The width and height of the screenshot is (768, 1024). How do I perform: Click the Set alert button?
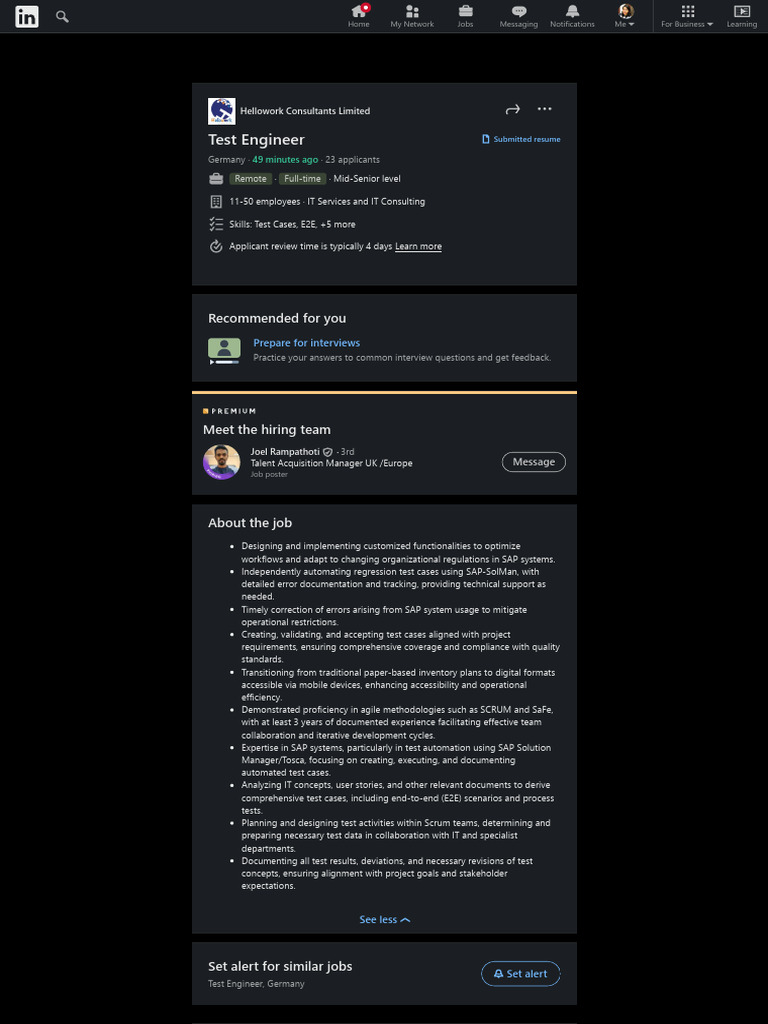pos(521,974)
